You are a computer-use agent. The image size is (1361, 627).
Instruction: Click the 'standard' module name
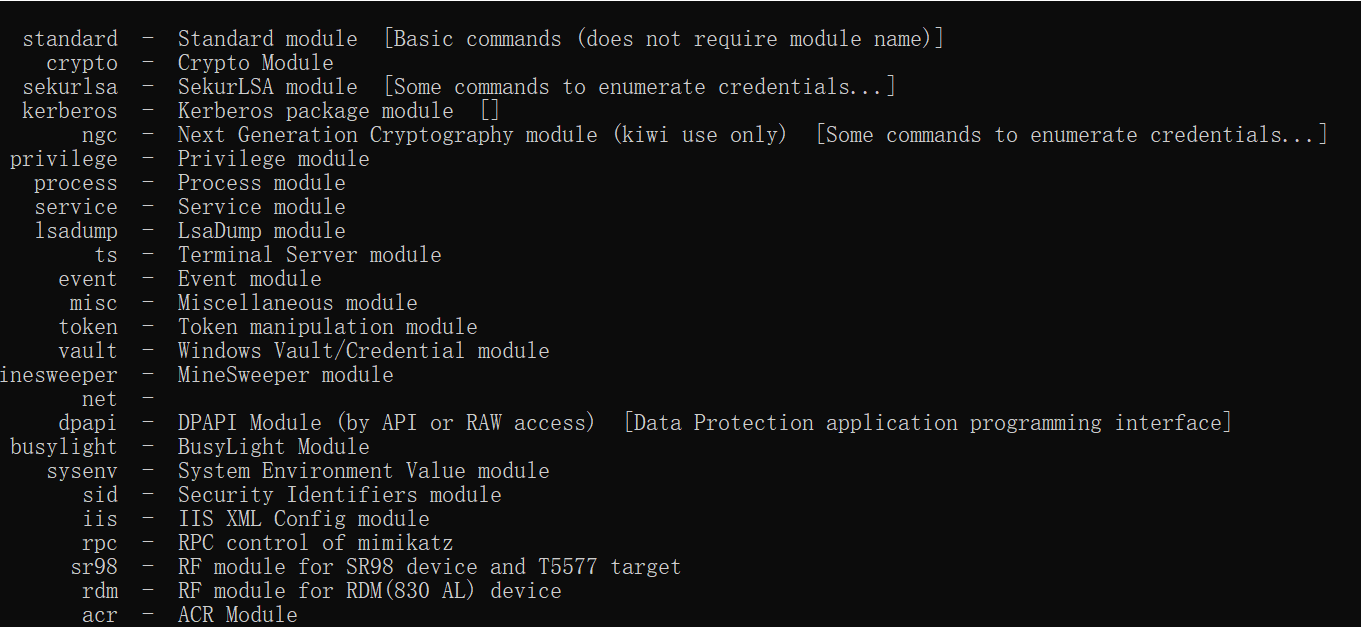click(70, 39)
